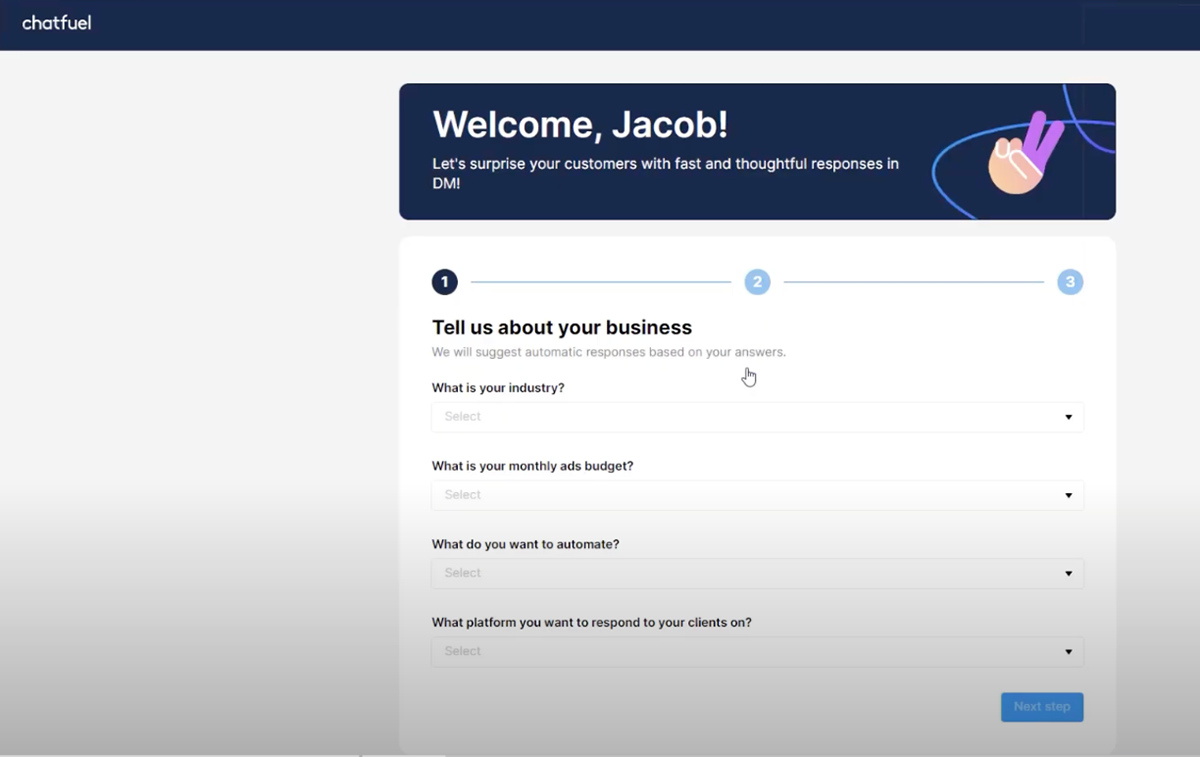Select step 2 in the progress indicator

click(x=757, y=282)
